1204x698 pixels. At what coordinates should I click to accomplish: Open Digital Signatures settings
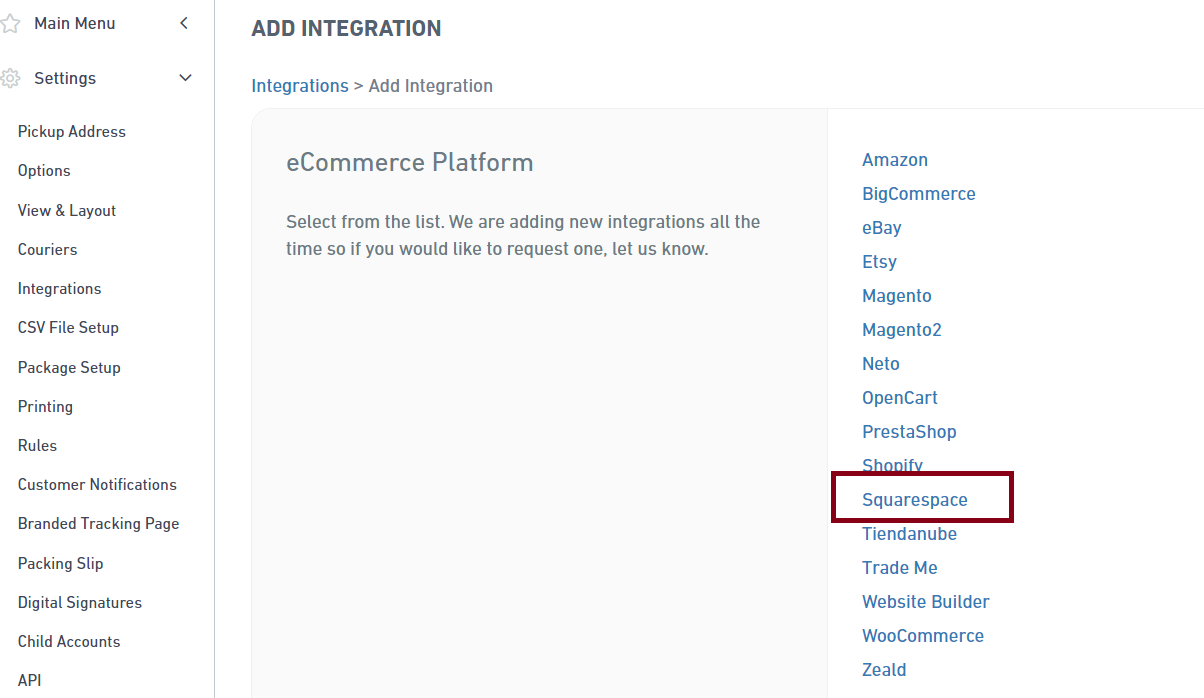[x=80, y=603]
